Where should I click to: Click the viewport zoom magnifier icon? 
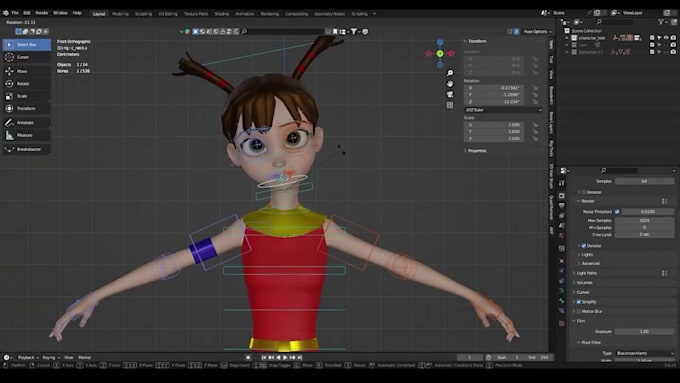[x=450, y=73]
